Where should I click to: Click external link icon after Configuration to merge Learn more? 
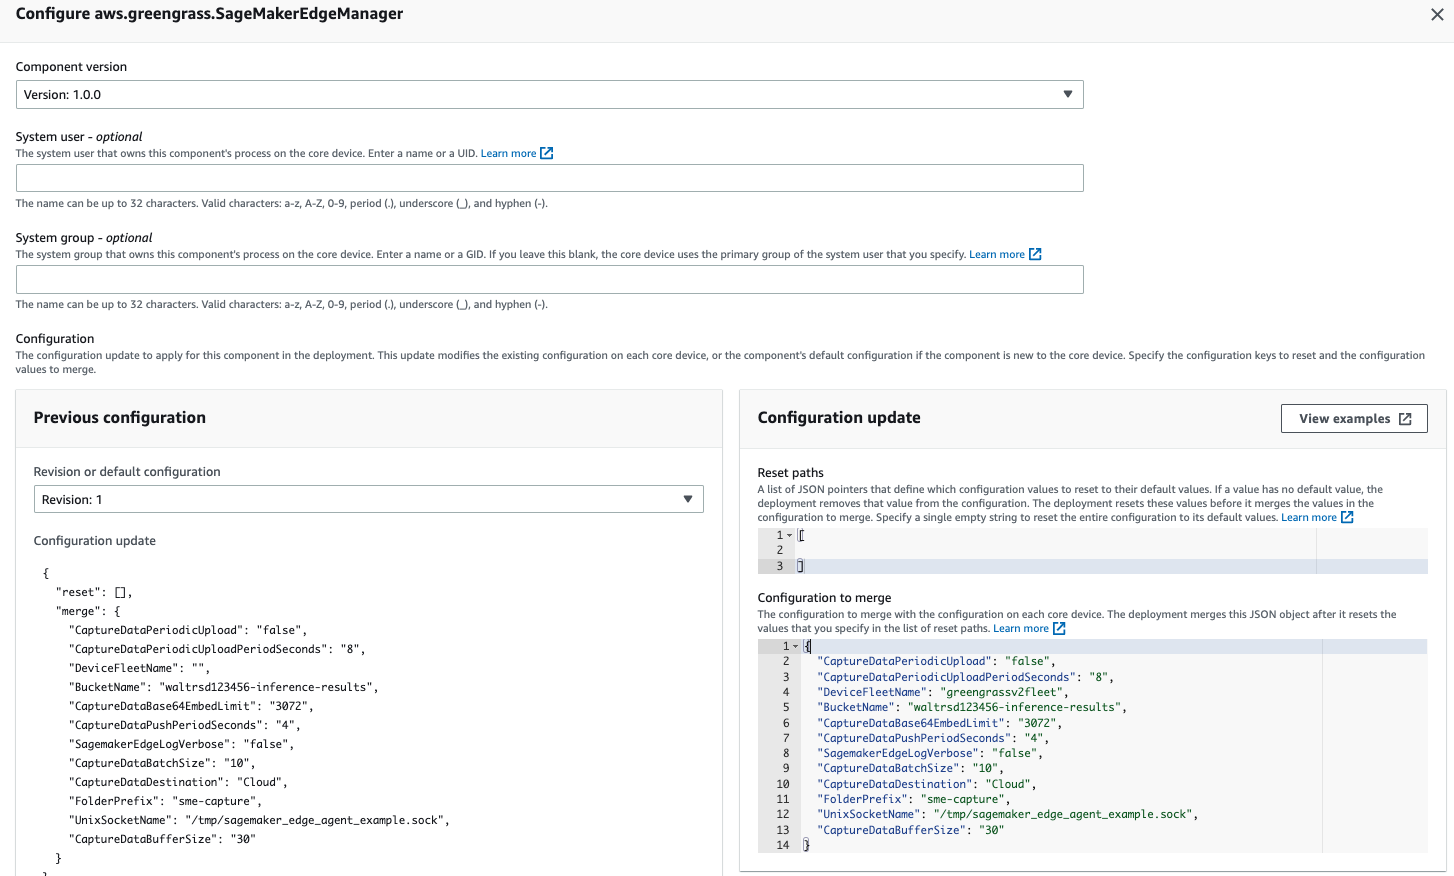1059,628
